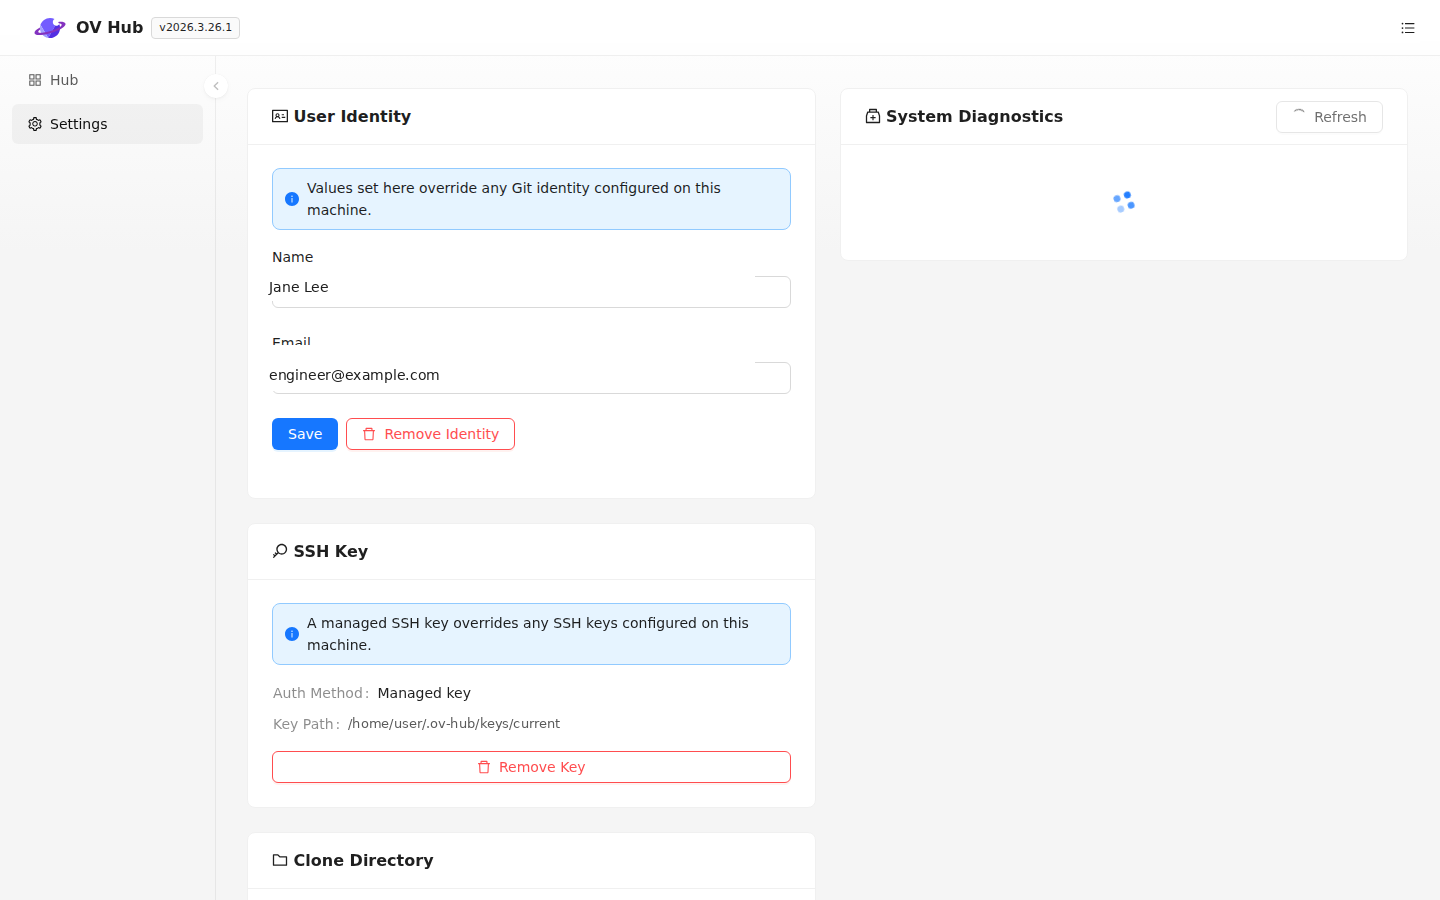This screenshot has width=1440, height=900.
Task: Click the System Diagnostics medical box icon
Action: [x=873, y=116]
